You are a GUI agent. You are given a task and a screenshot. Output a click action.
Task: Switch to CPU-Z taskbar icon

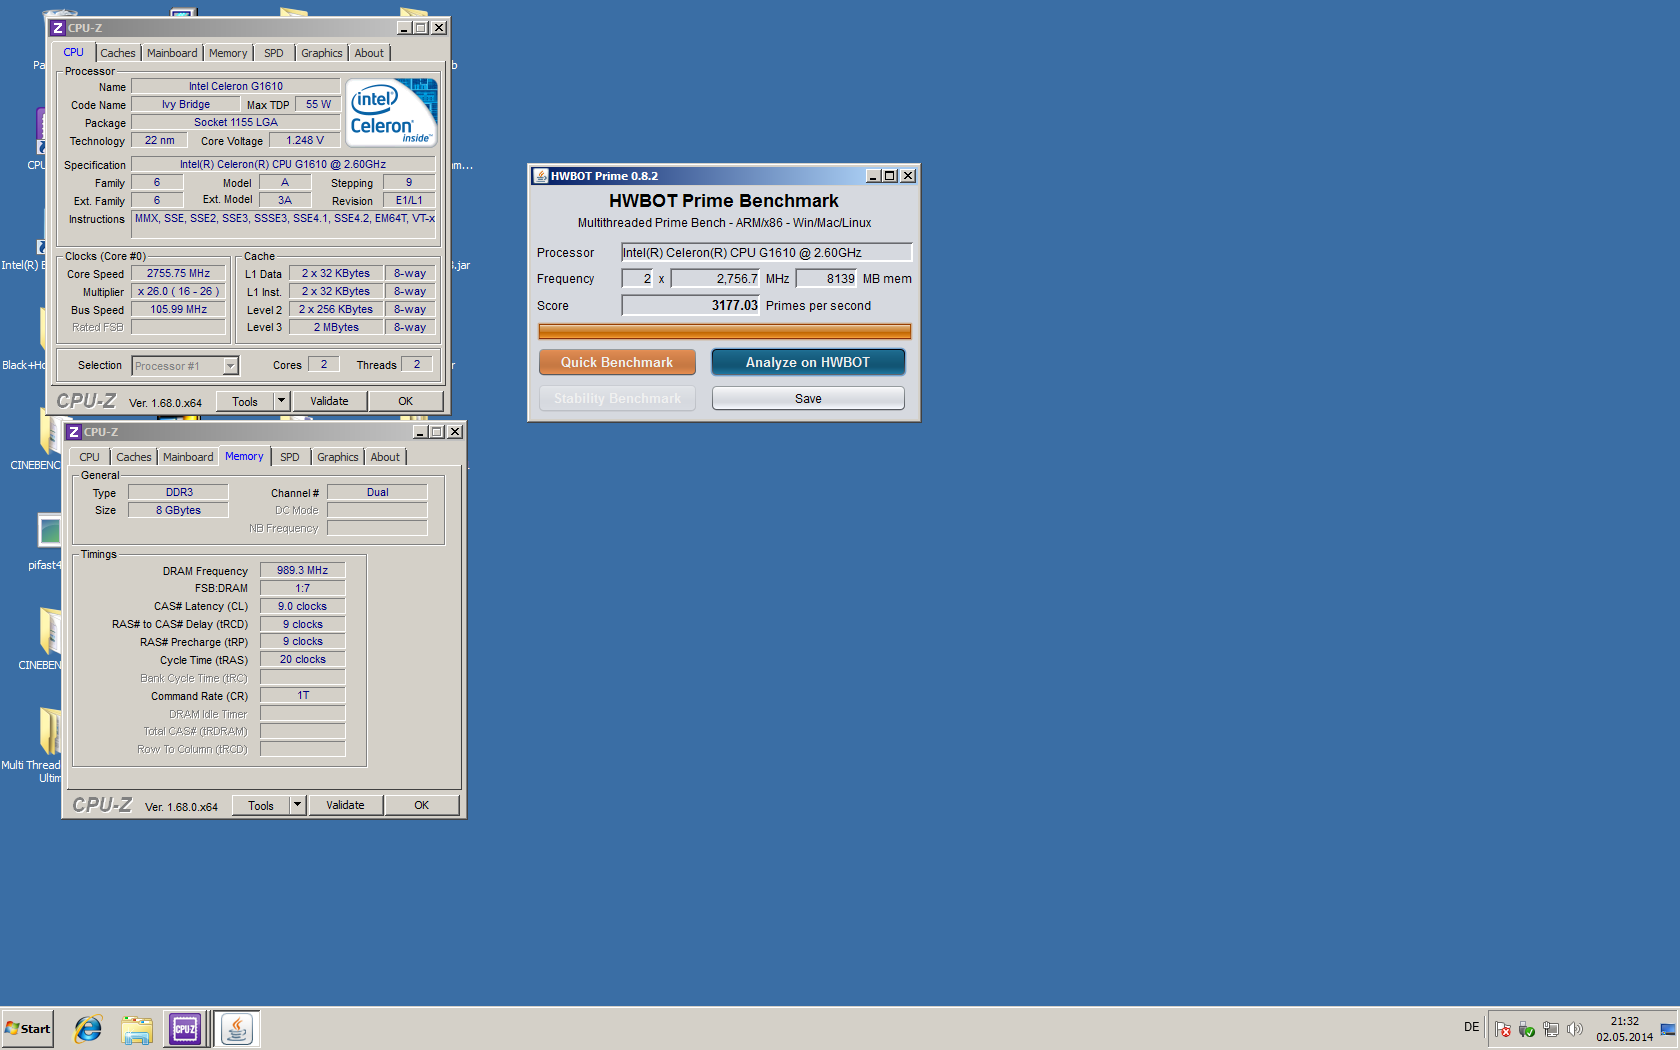(185, 1029)
